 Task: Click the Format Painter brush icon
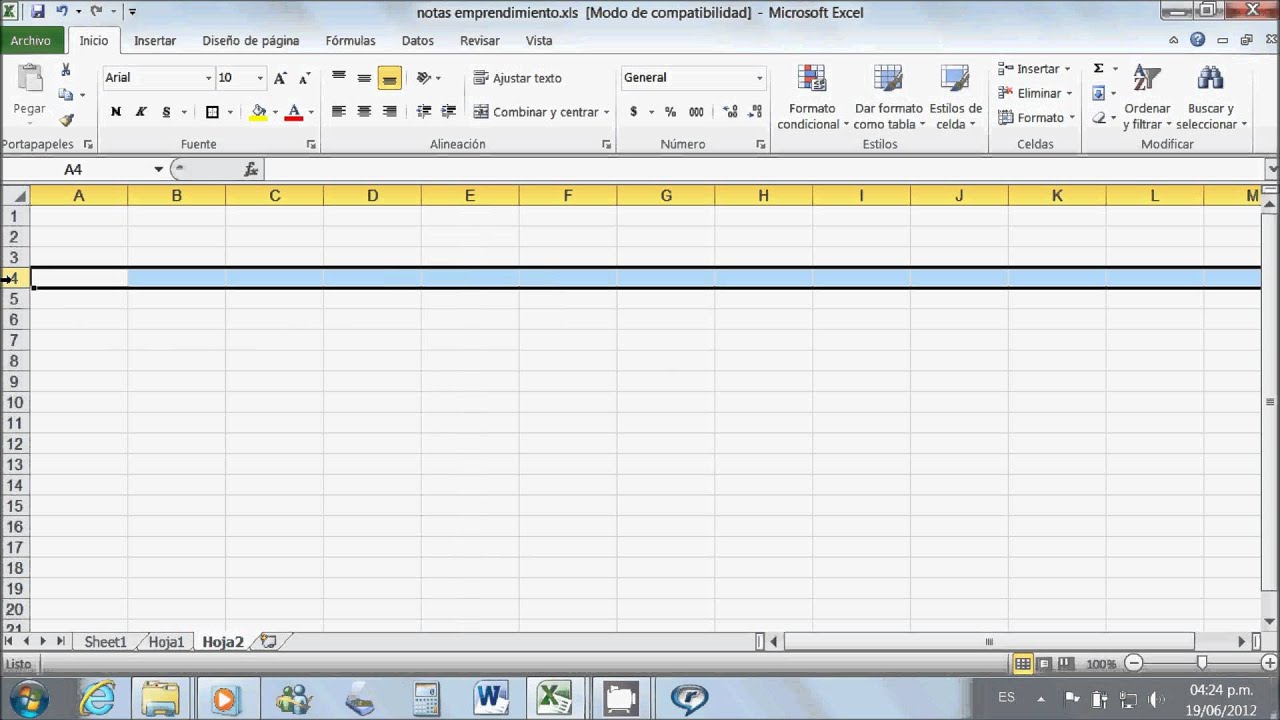pyautogui.click(x=66, y=120)
